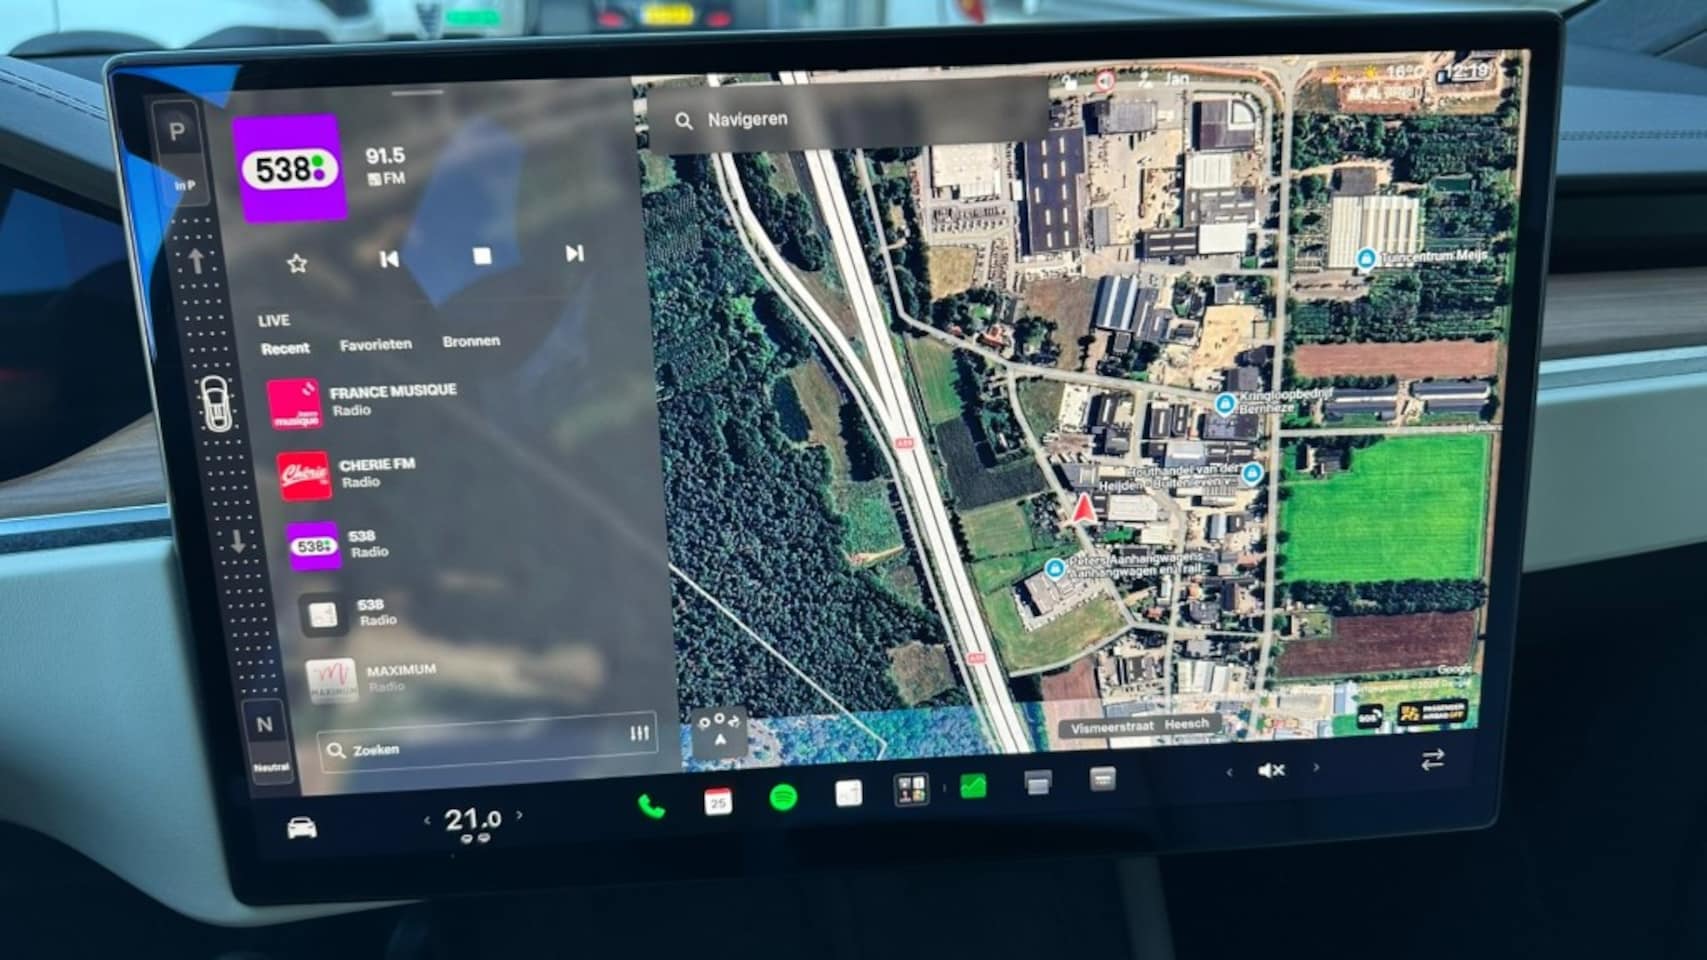
Task: Open the car controls icon
Action: click(301, 828)
